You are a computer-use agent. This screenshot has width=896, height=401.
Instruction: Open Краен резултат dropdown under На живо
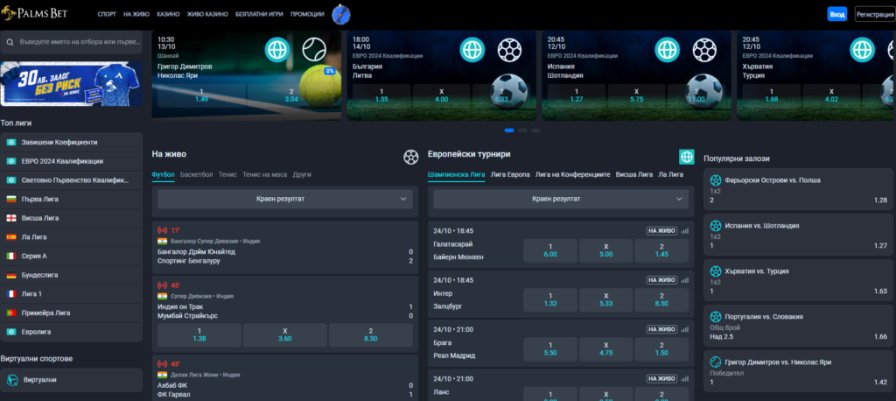[x=284, y=199]
